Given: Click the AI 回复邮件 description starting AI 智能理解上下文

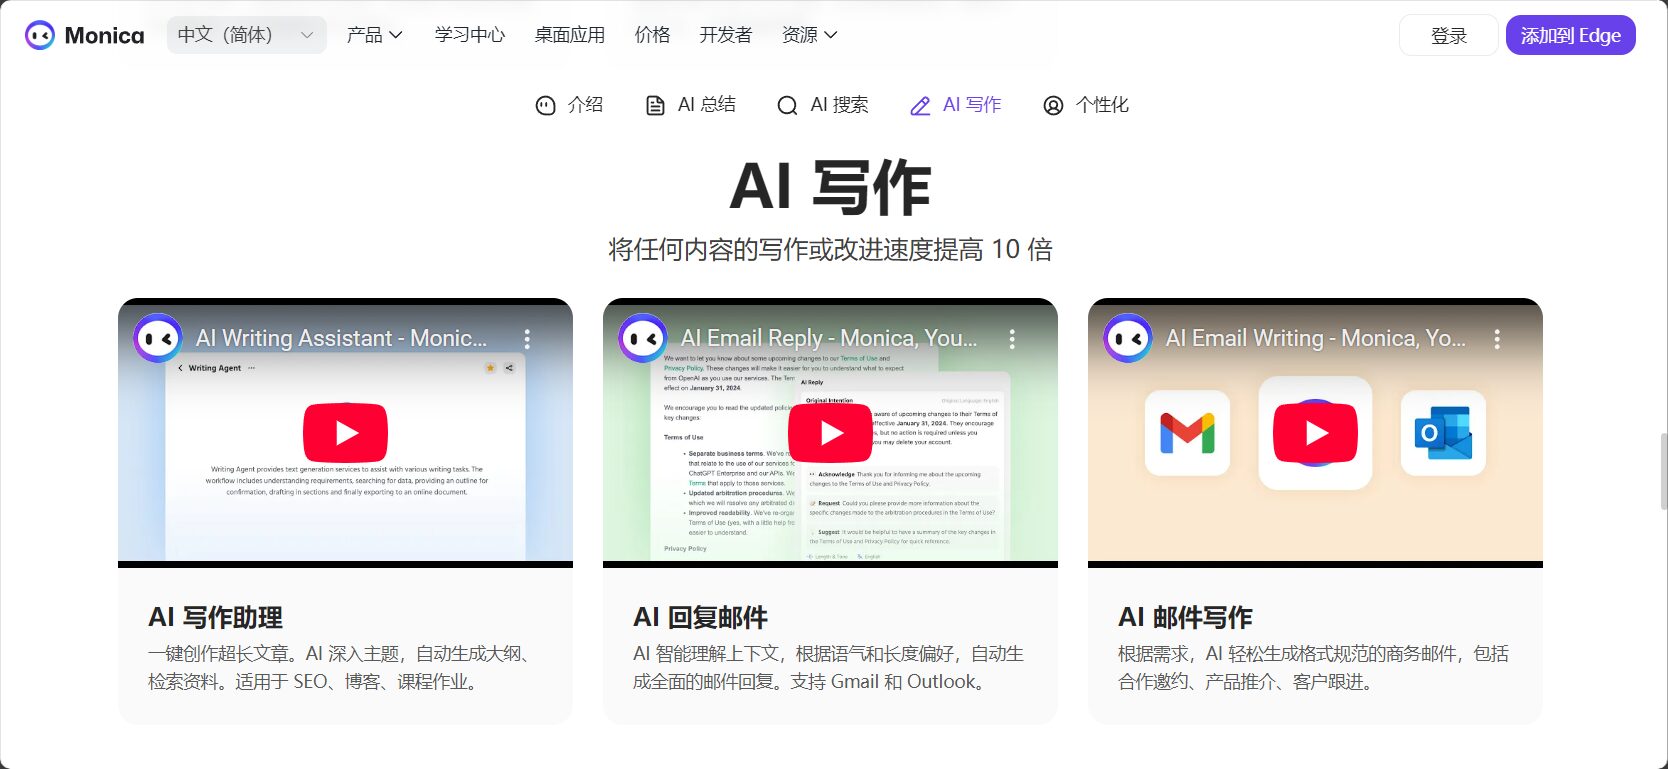Looking at the screenshot, I should (828, 667).
